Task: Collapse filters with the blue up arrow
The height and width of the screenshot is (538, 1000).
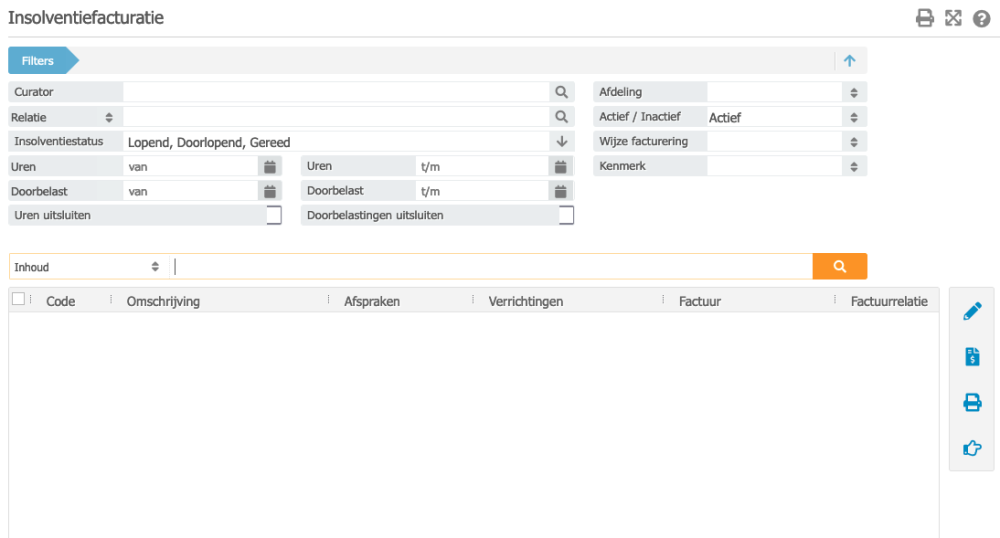Action: click(849, 61)
